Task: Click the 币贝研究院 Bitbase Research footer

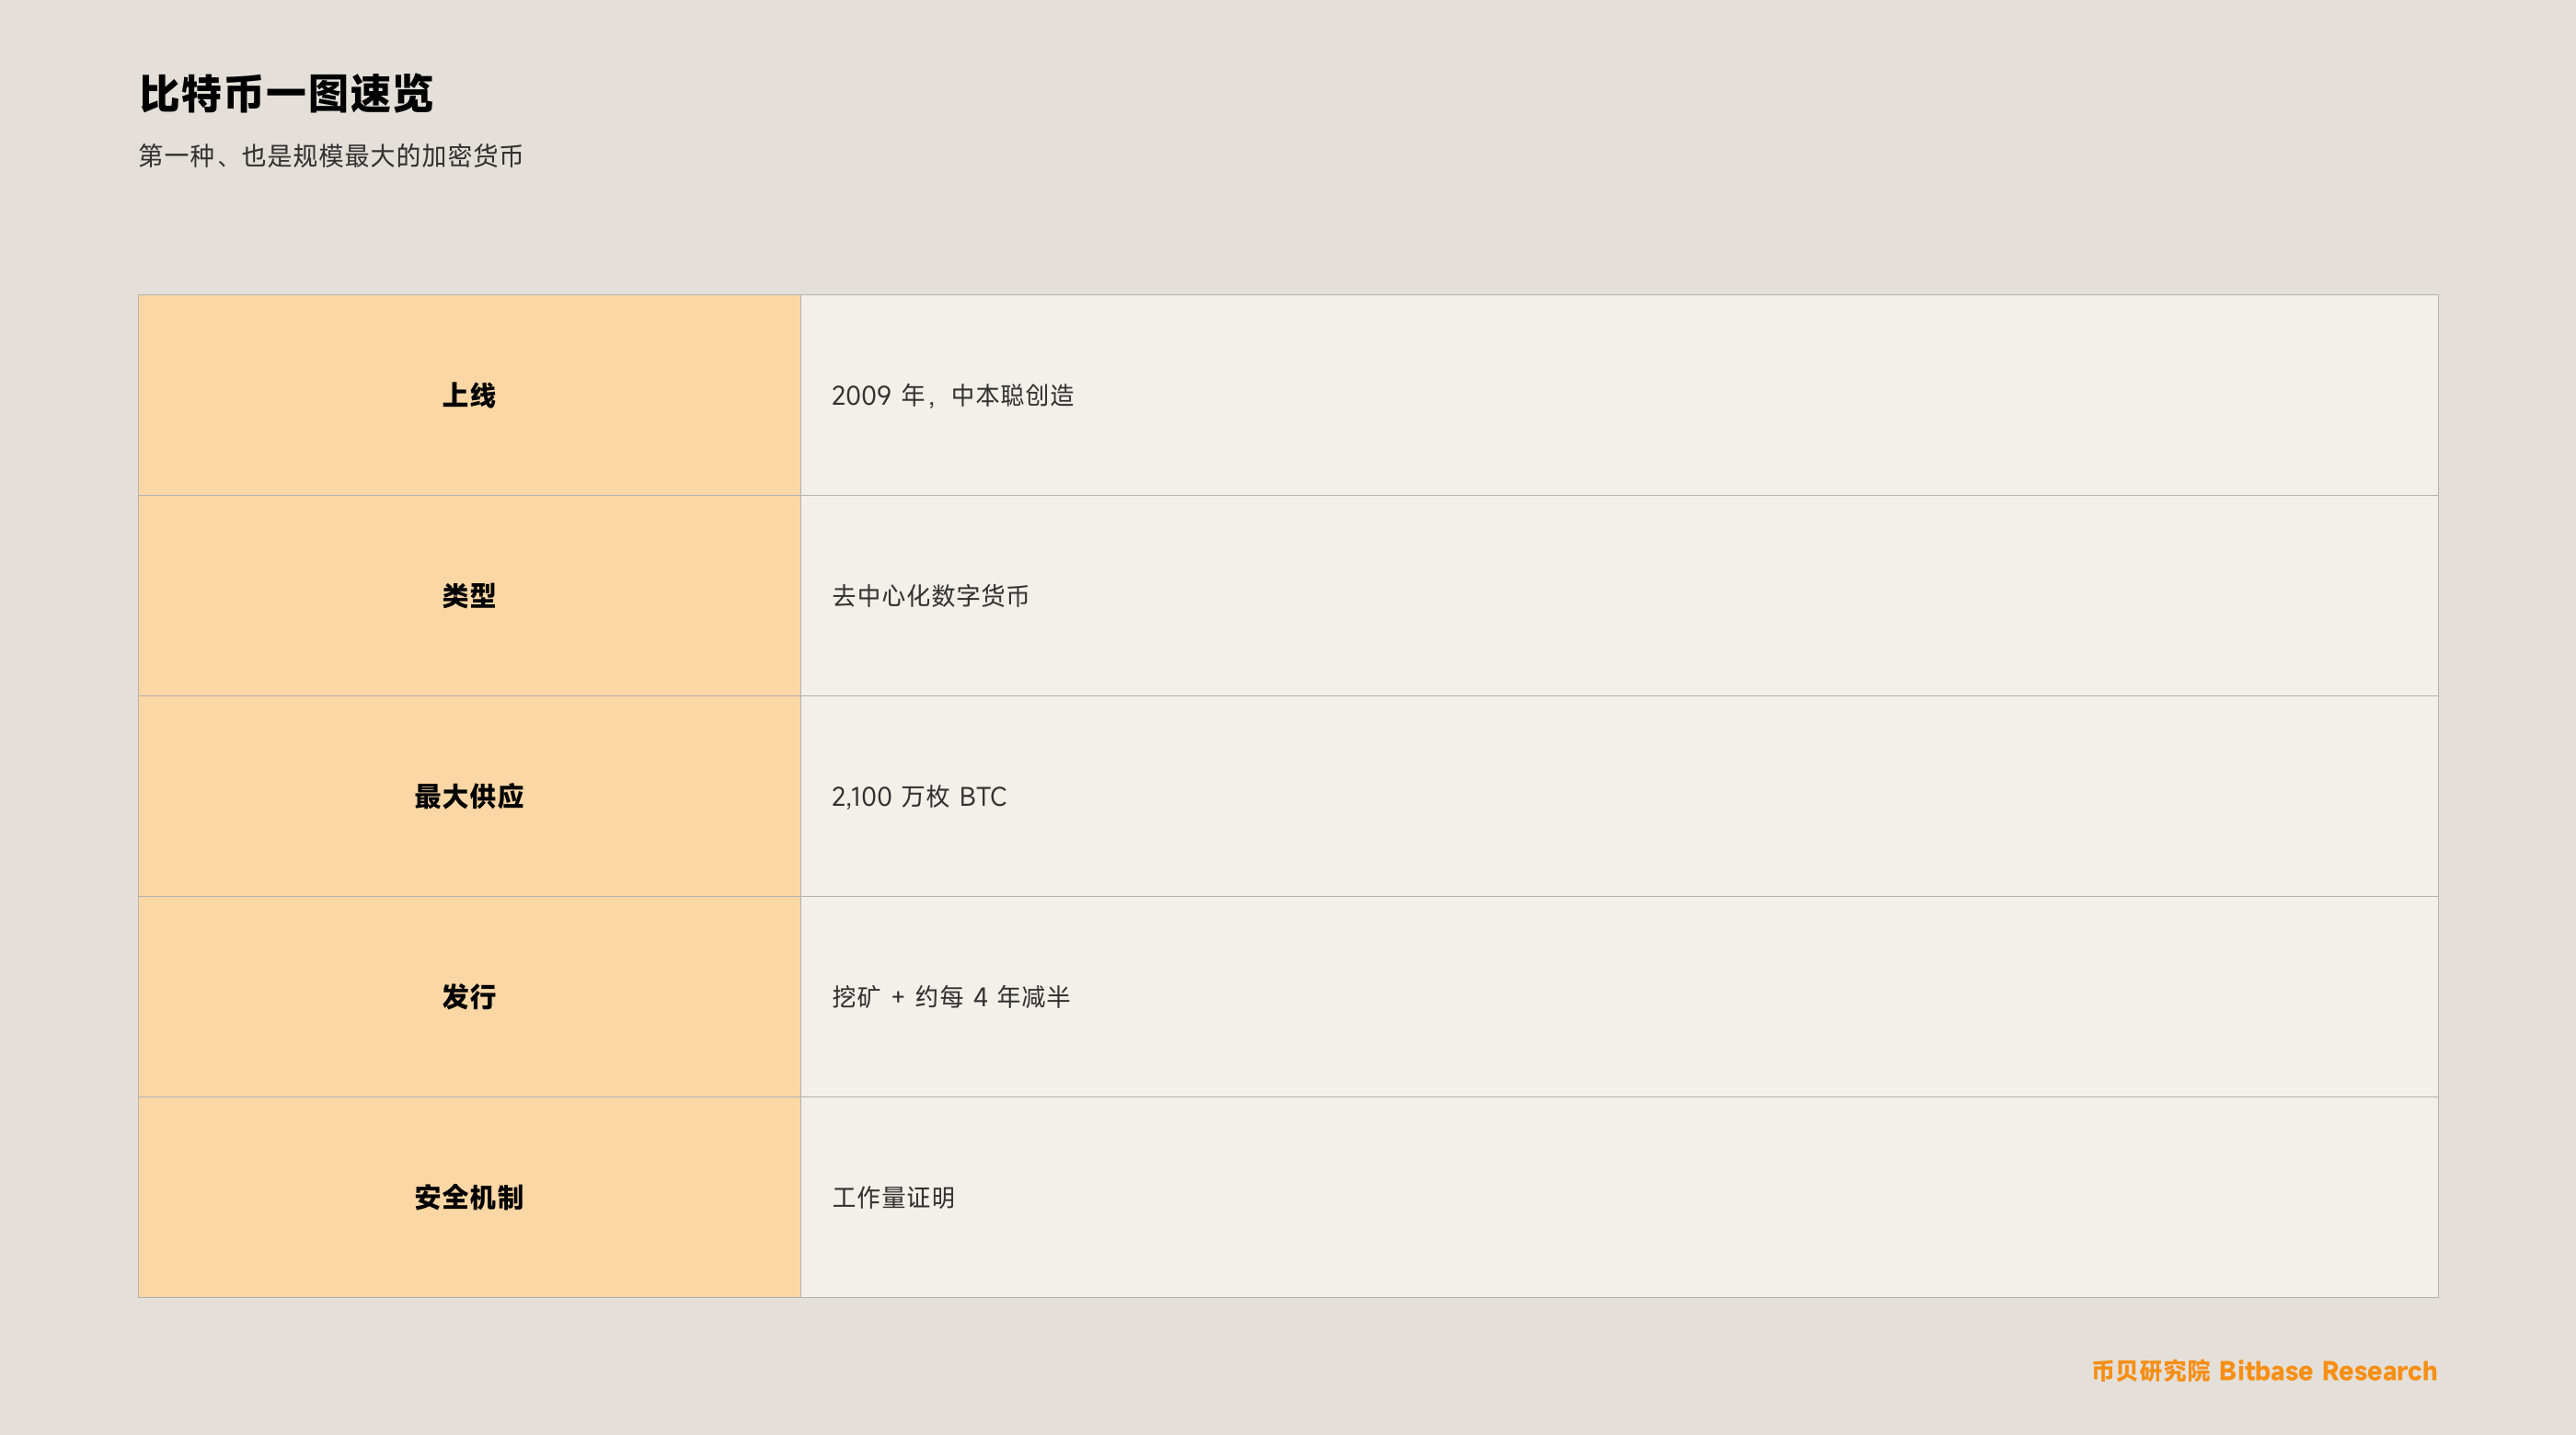Action: [2264, 1371]
